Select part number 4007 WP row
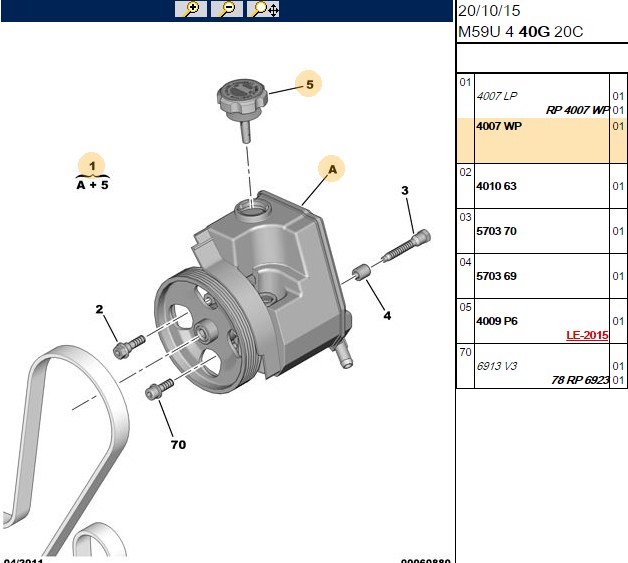This screenshot has width=628, height=563. pos(542,140)
